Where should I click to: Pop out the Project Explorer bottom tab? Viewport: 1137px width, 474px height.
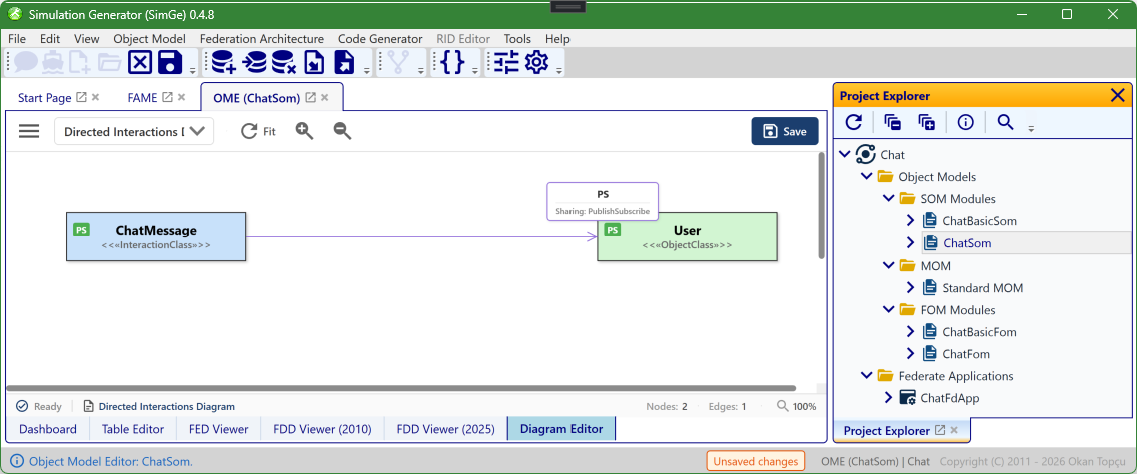(940, 431)
